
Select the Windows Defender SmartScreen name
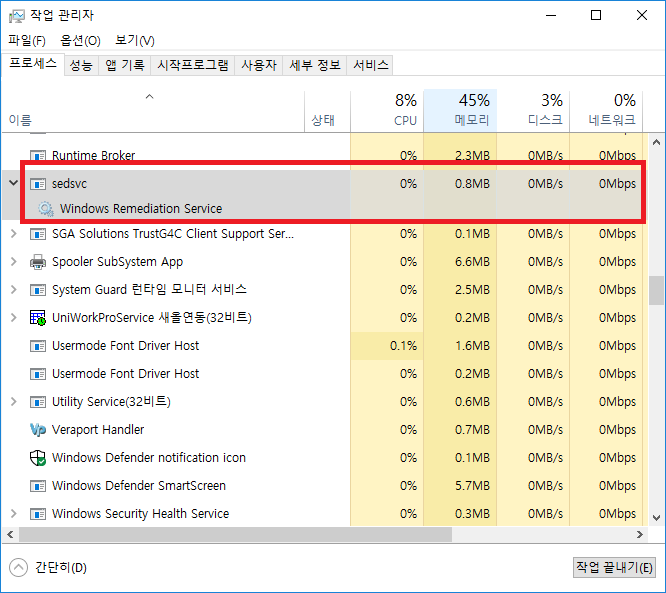pyautogui.click(x=138, y=486)
